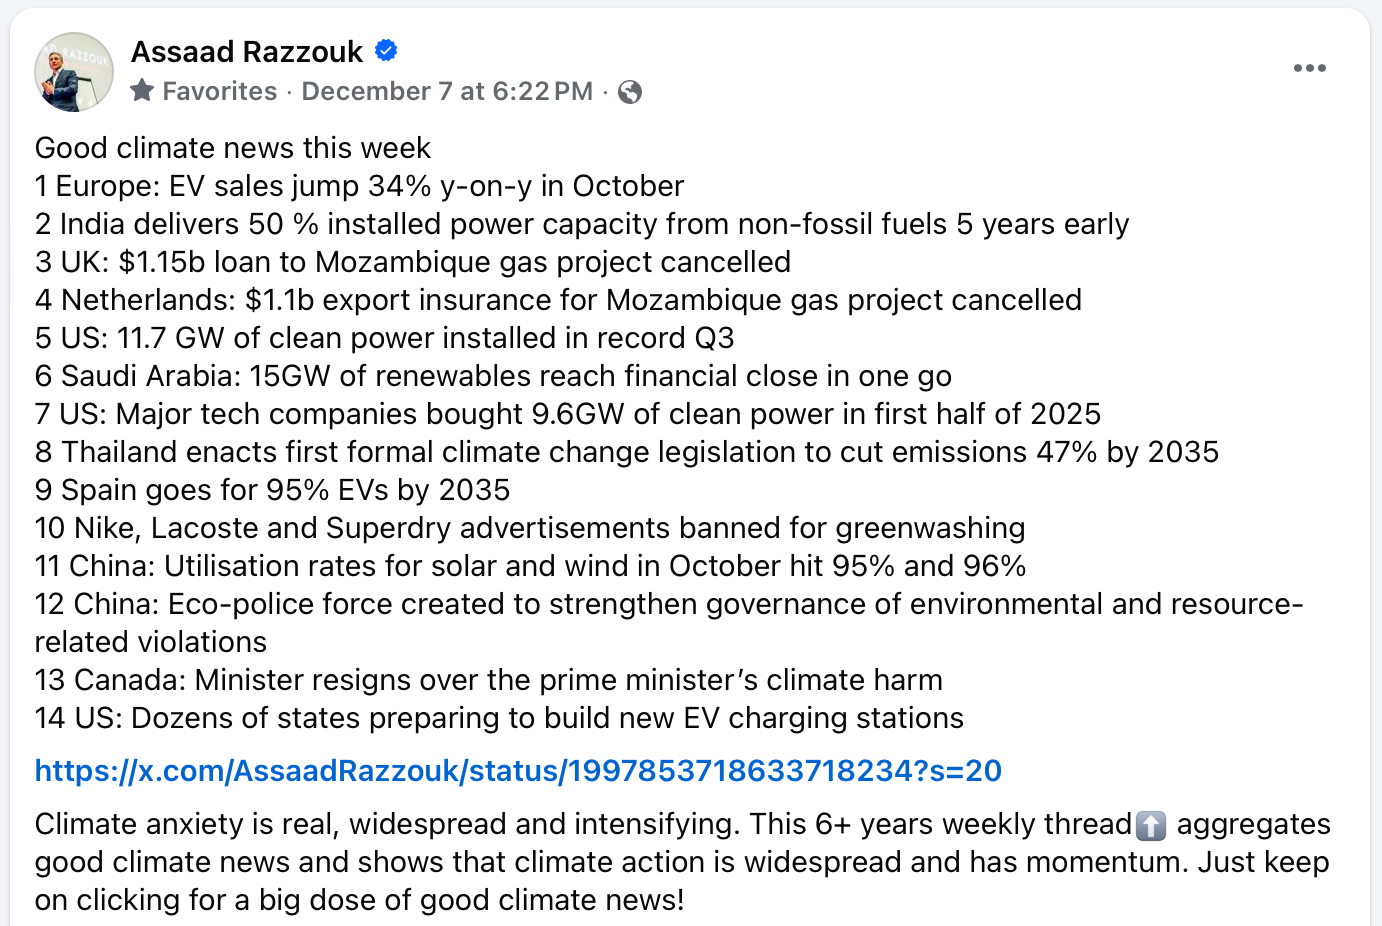Open the post options three-dot menu
The height and width of the screenshot is (926, 1382).
point(1309,68)
